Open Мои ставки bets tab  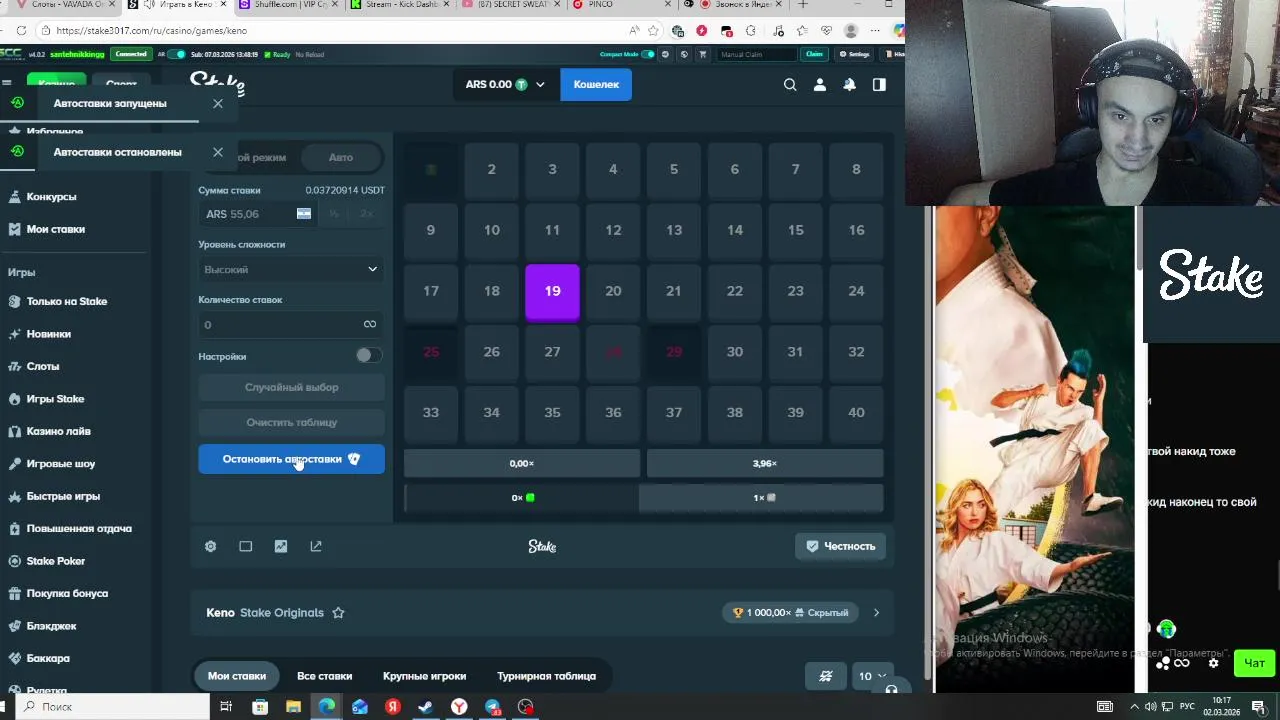click(237, 676)
